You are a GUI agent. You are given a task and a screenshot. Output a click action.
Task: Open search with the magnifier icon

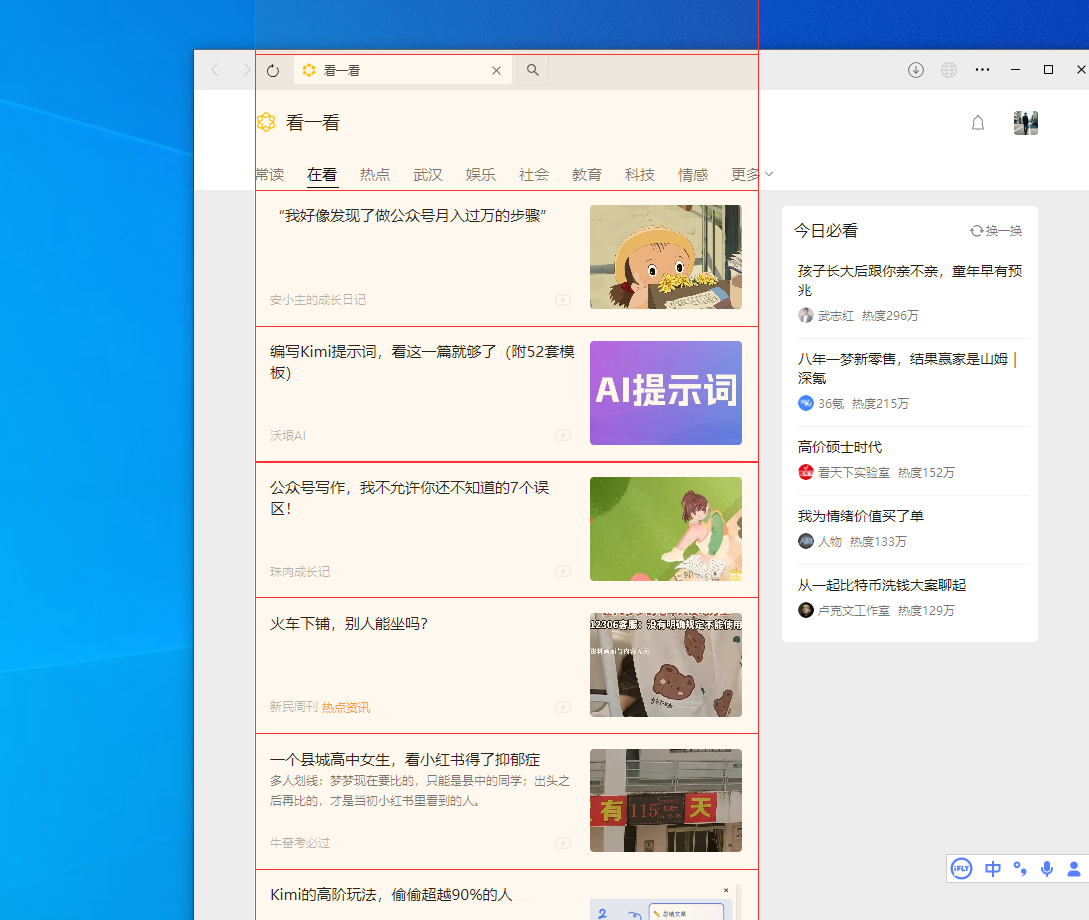pos(533,71)
